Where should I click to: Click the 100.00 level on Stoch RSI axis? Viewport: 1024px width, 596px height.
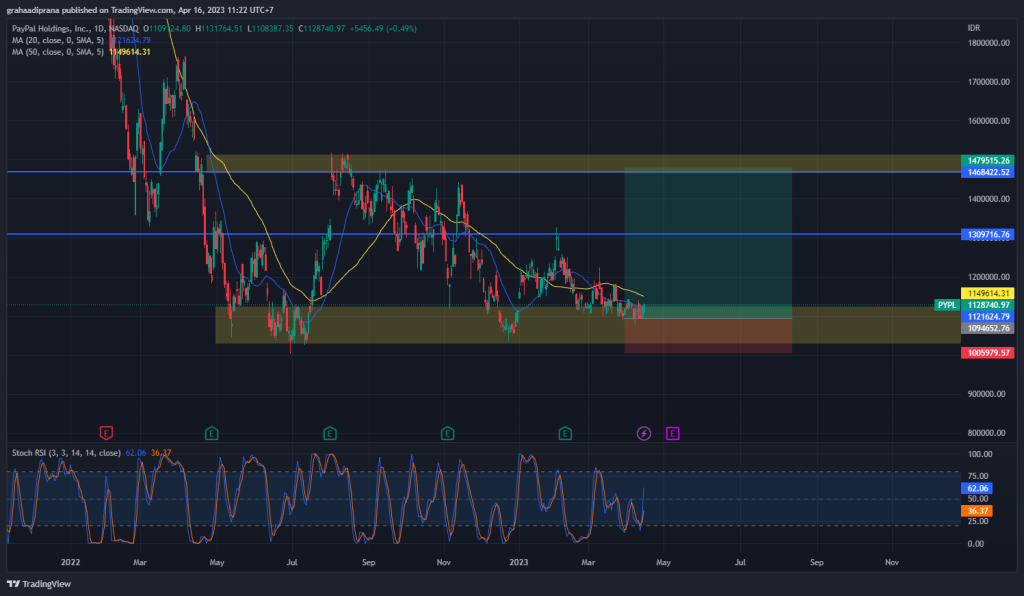(x=980, y=454)
